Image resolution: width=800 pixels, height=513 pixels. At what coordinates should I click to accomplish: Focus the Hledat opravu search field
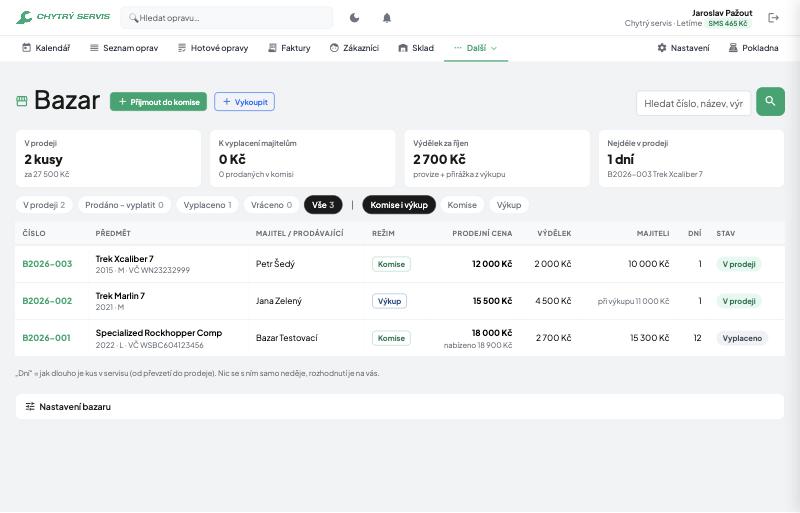click(x=227, y=18)
